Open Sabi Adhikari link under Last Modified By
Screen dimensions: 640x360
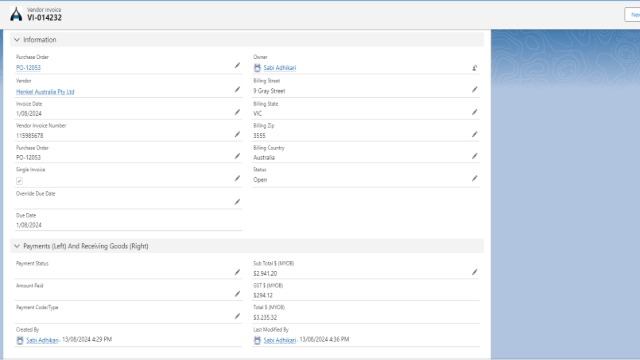click(x=280, y=340)
